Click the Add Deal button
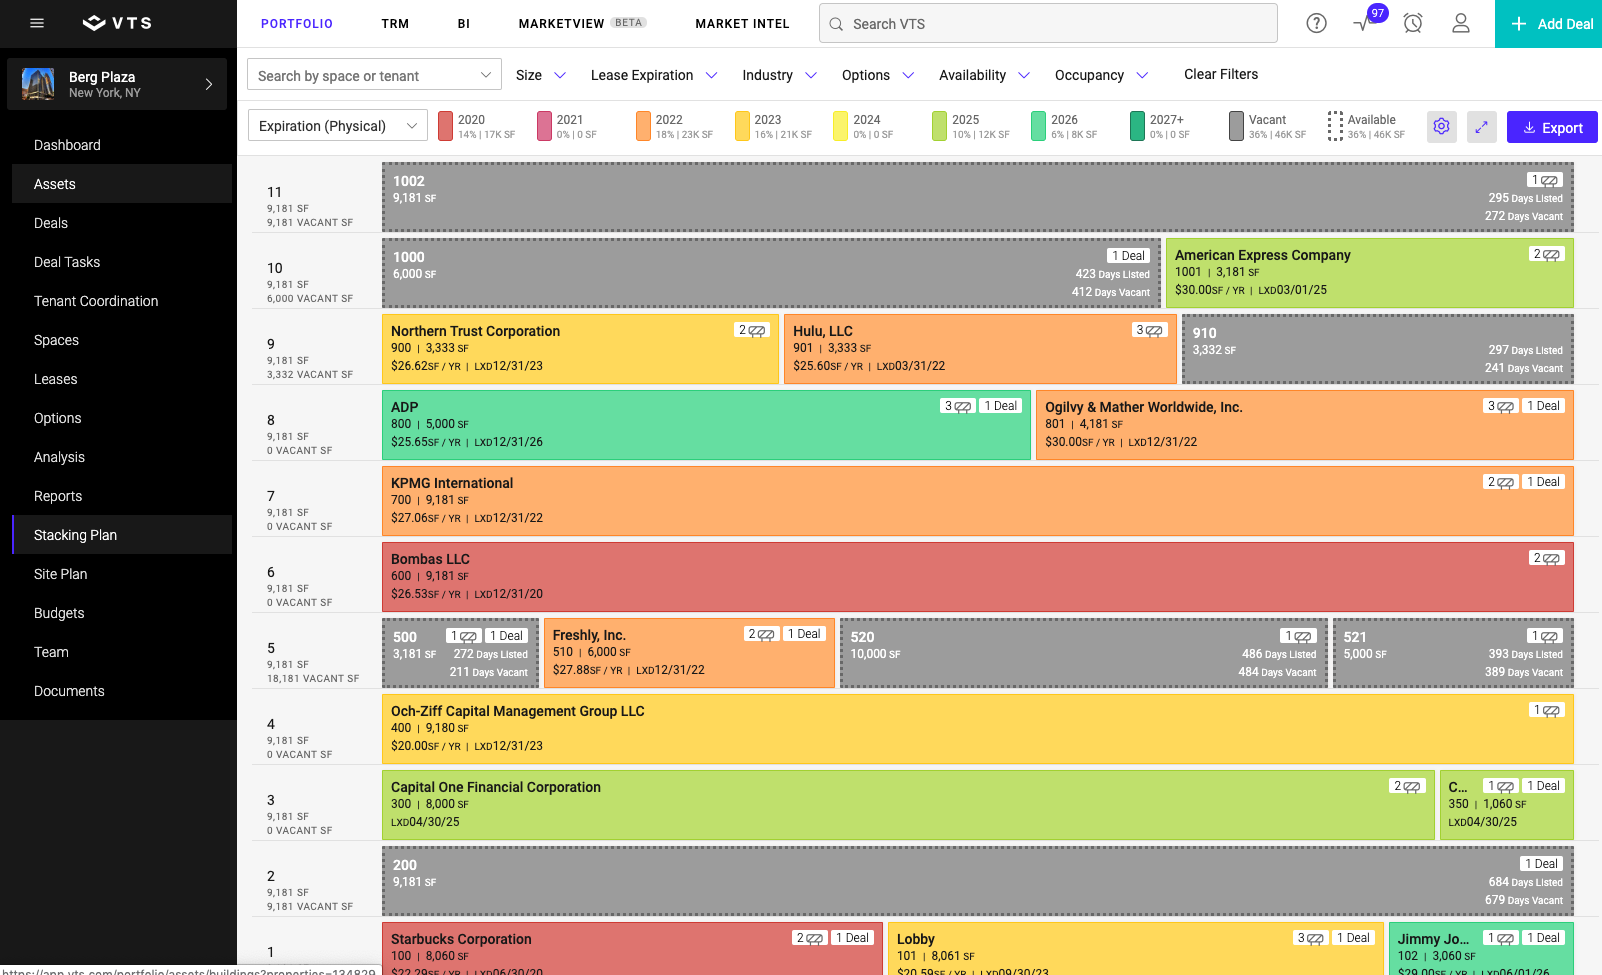 pyautogui.click(x=1548, y=24)
